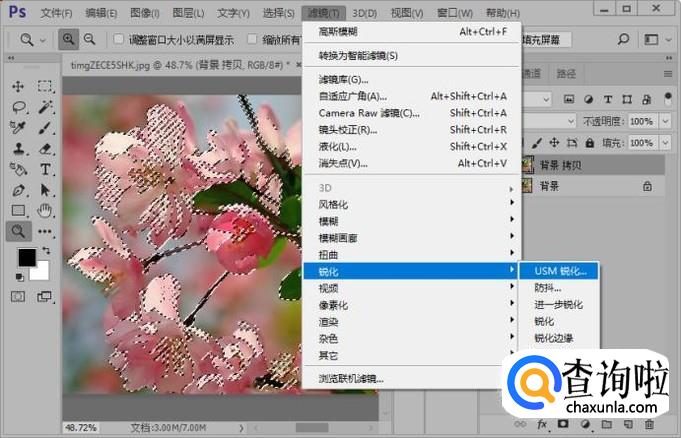681x438 pixels.
Task: Toggle pixel layer filter icon in Layers panel
Action: tap(569, 99)
